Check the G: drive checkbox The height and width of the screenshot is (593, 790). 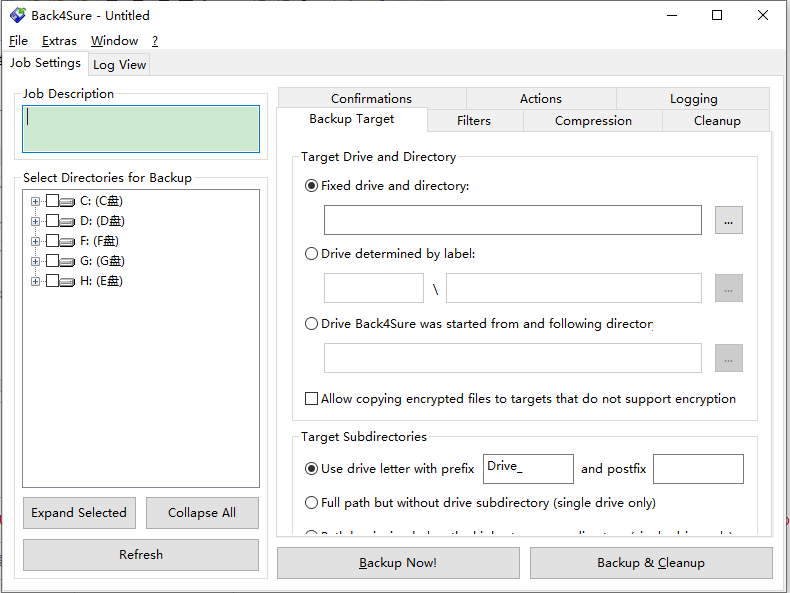coord(52,261)
